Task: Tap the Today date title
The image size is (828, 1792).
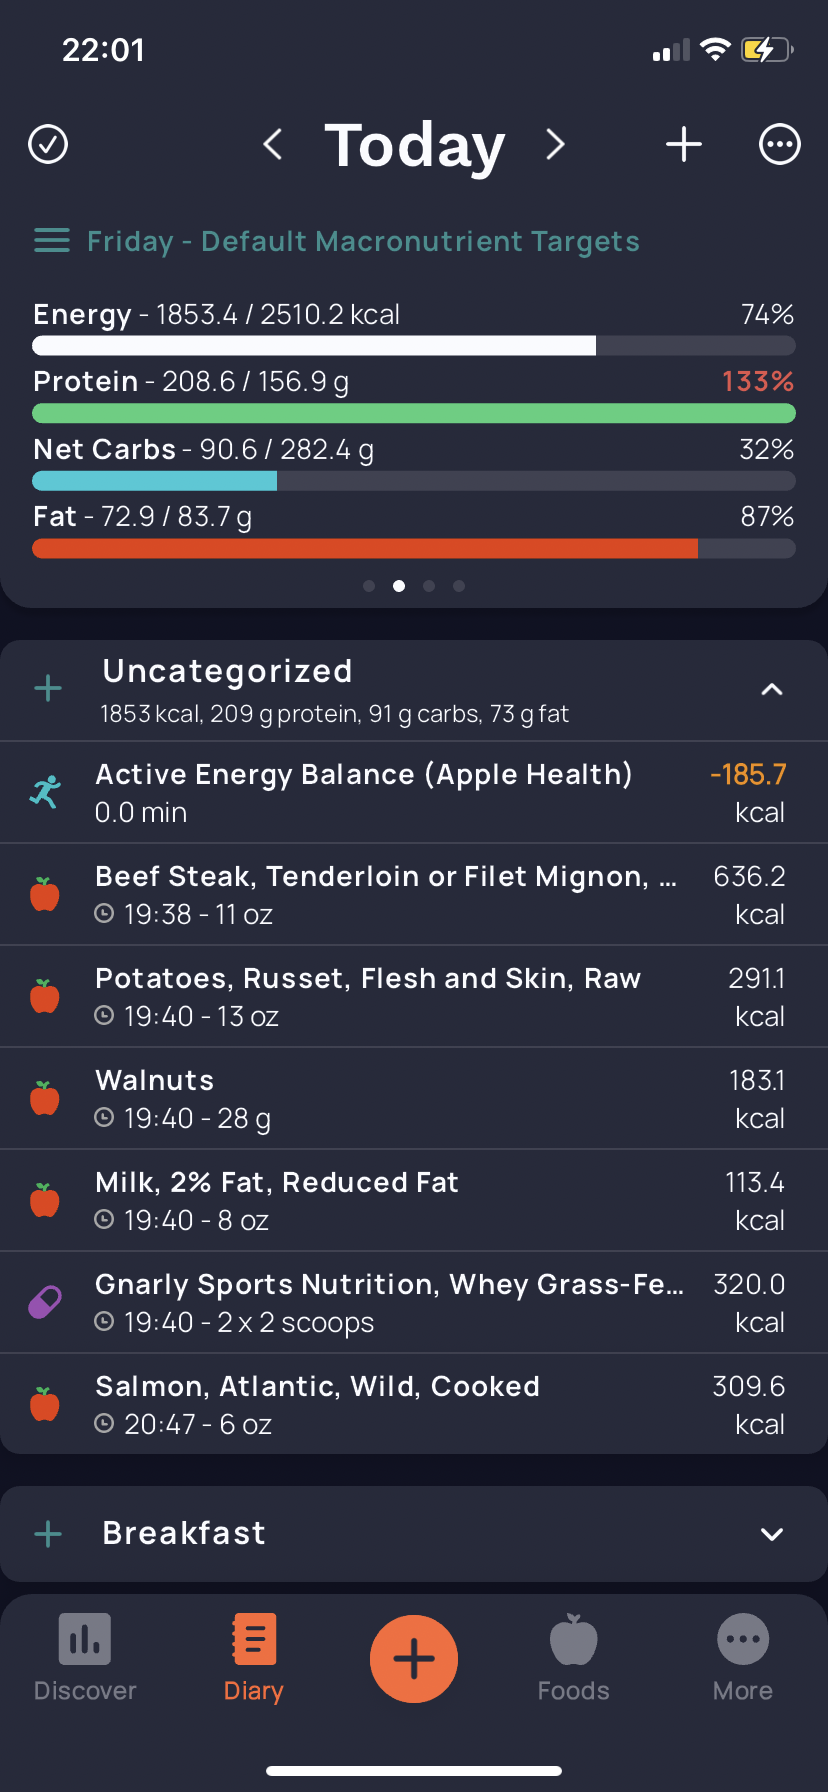Action: tap(414, 145)
